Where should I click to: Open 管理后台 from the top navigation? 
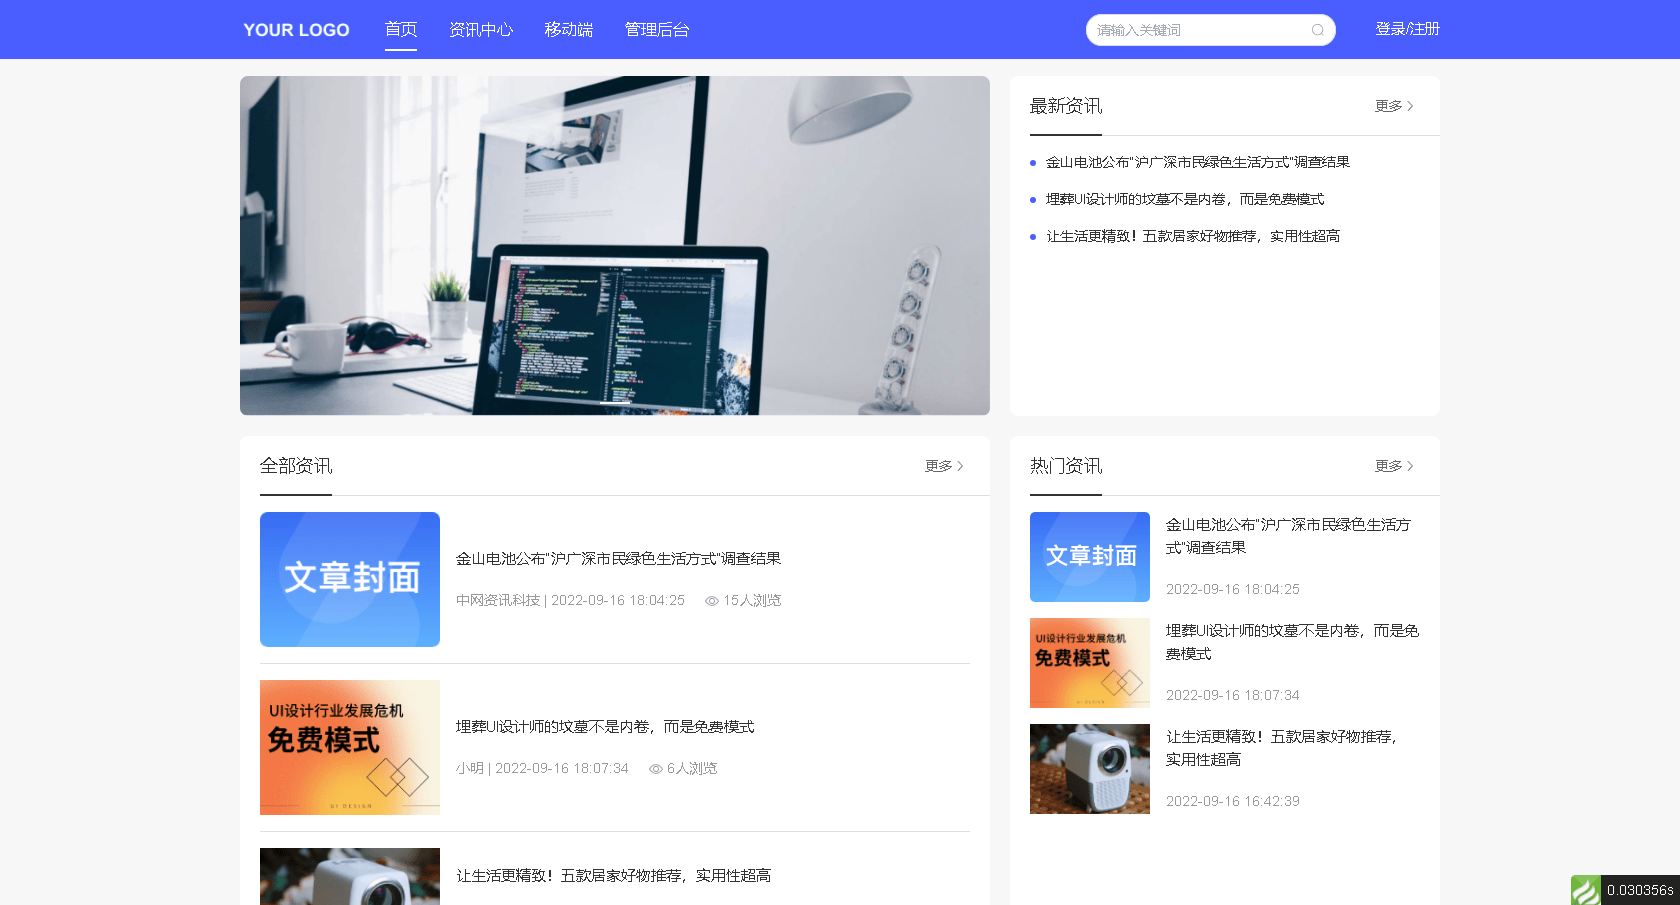[657, 29]
